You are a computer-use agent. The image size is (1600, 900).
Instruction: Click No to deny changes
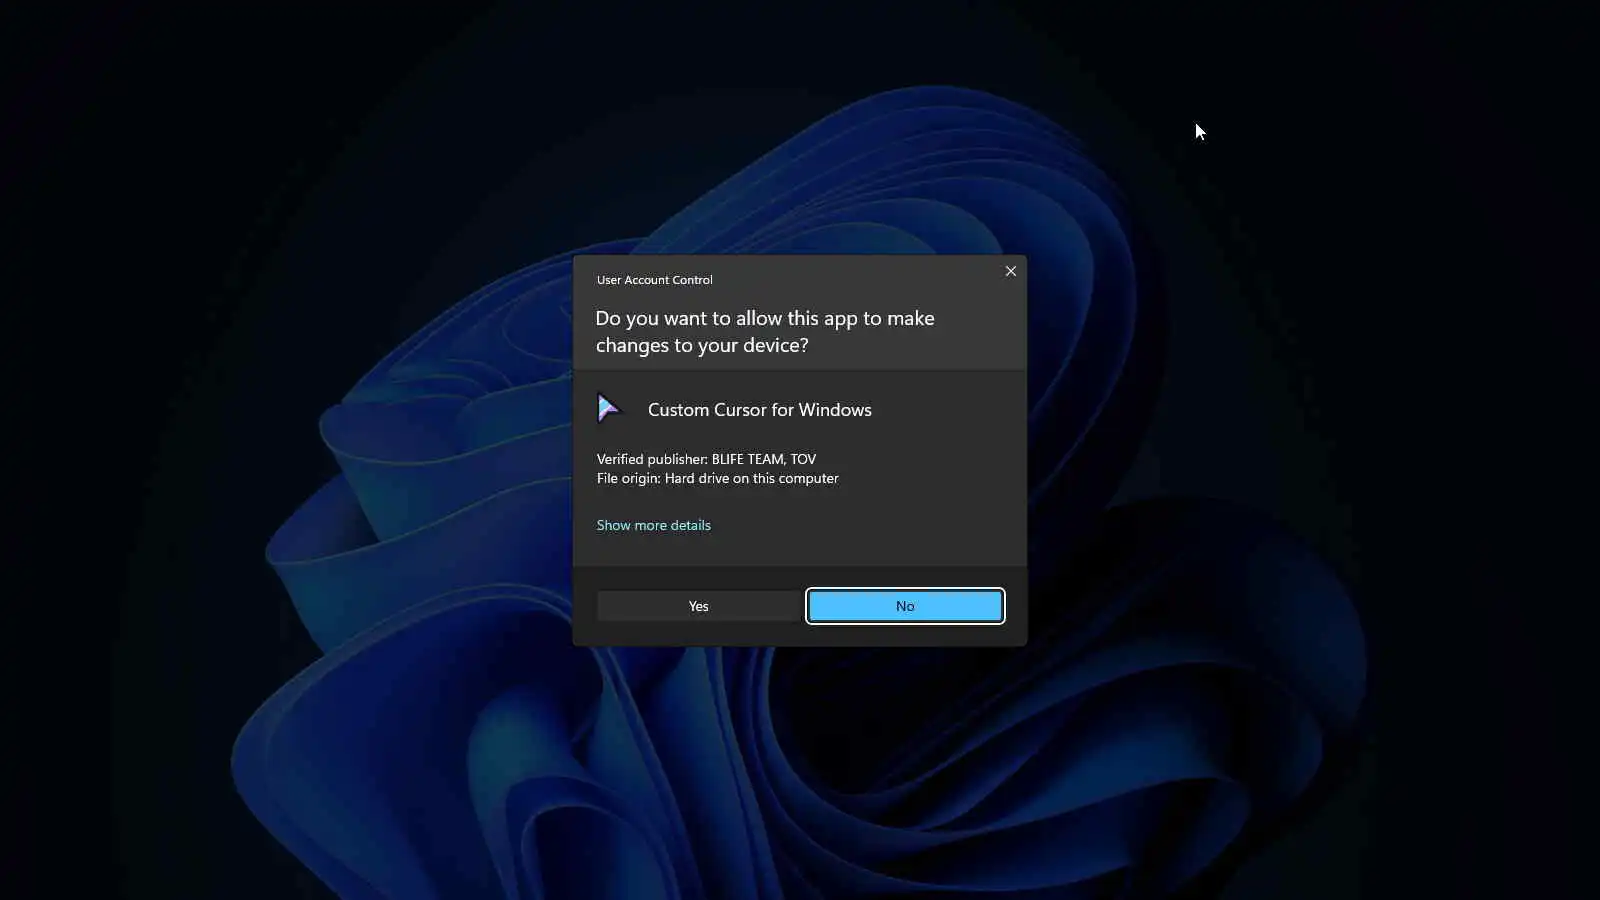pos(905,606)
